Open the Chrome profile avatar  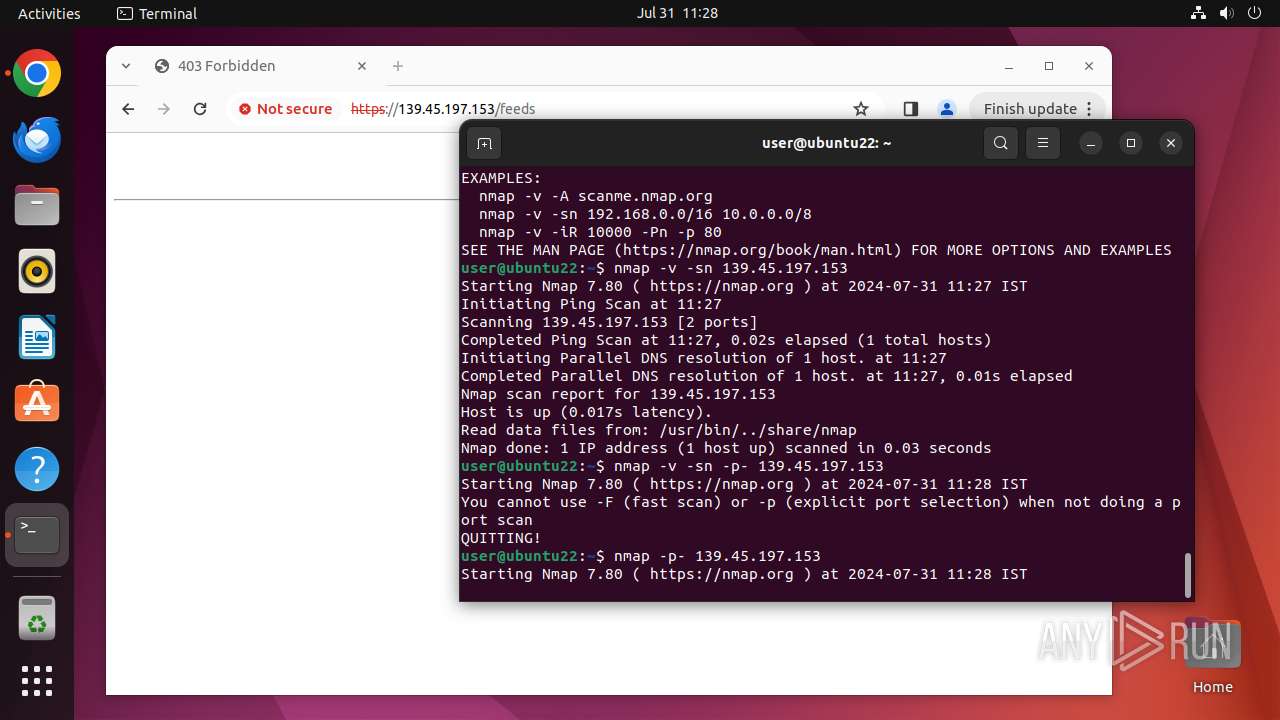pos(946,109)
